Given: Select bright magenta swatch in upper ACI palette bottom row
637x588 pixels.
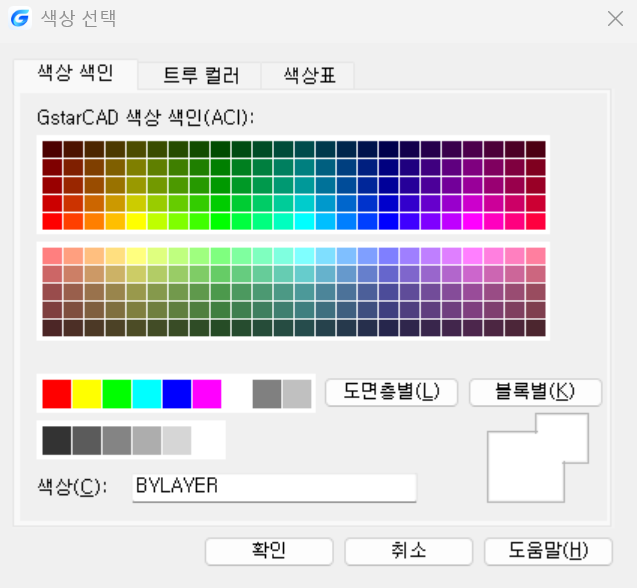Looking at the screenshot, I should (x=472, y=221).
